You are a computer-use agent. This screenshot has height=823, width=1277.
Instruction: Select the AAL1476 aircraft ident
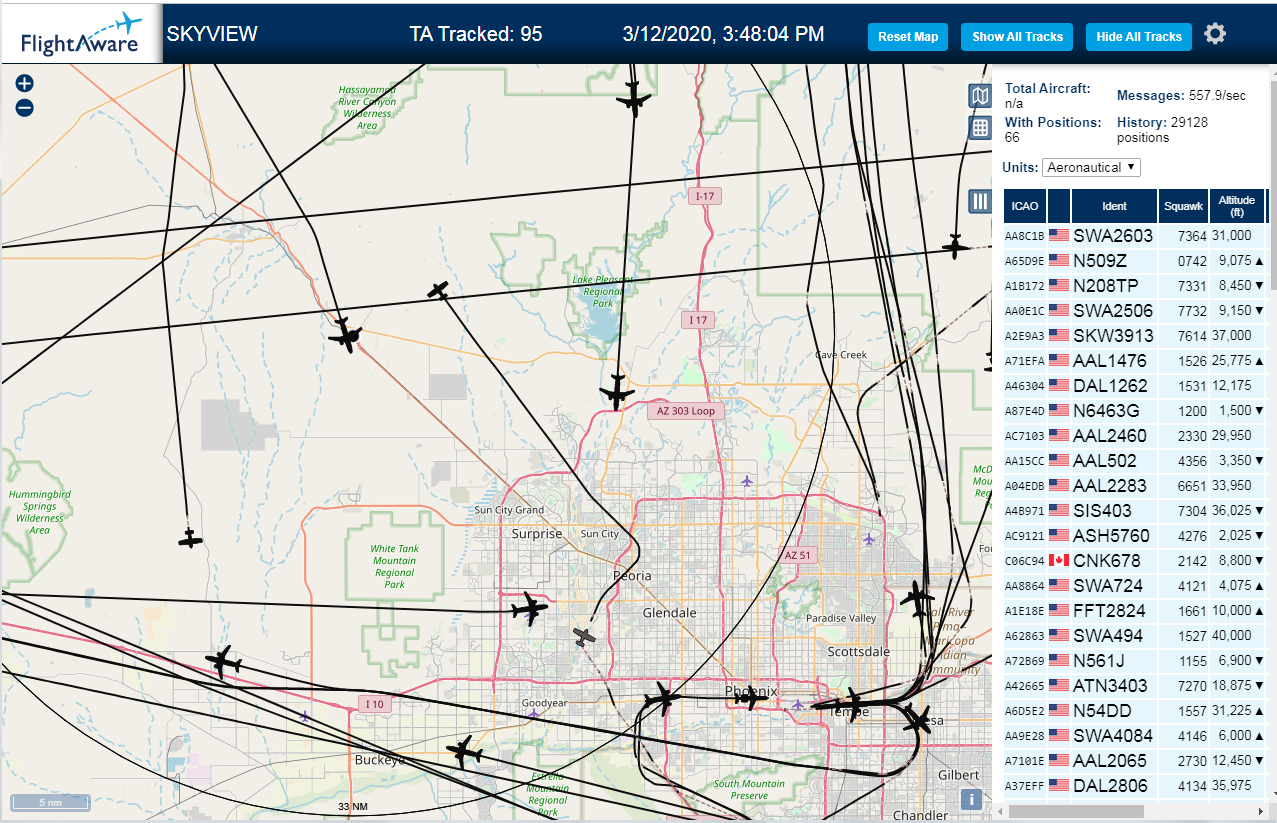pyautogui.click(x=1110, y=361)
